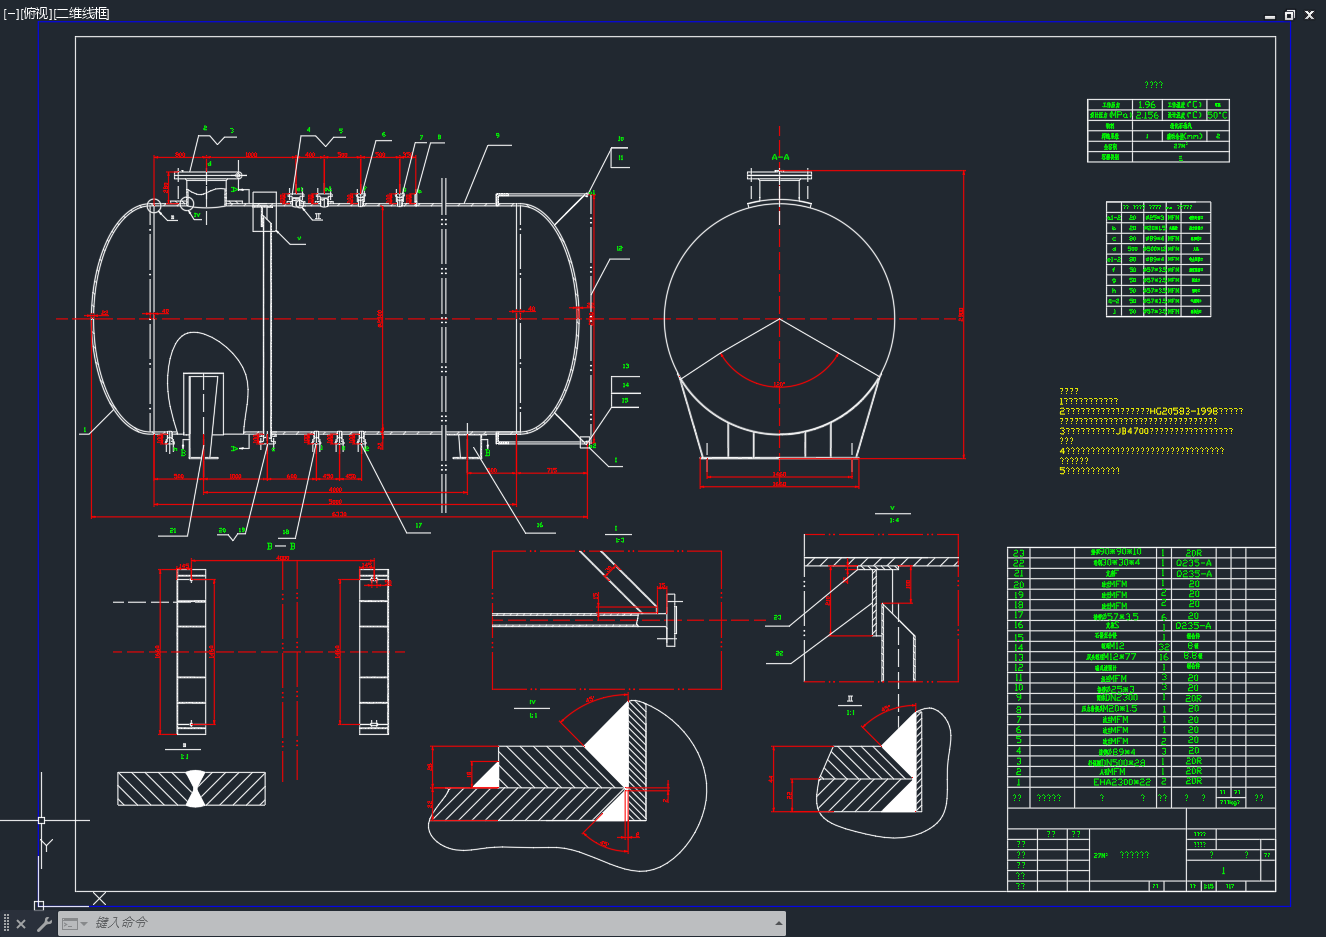Select the M12×77 parts list entry
The width and height of the screenshot is (1326, 937).
[1112, 657]
